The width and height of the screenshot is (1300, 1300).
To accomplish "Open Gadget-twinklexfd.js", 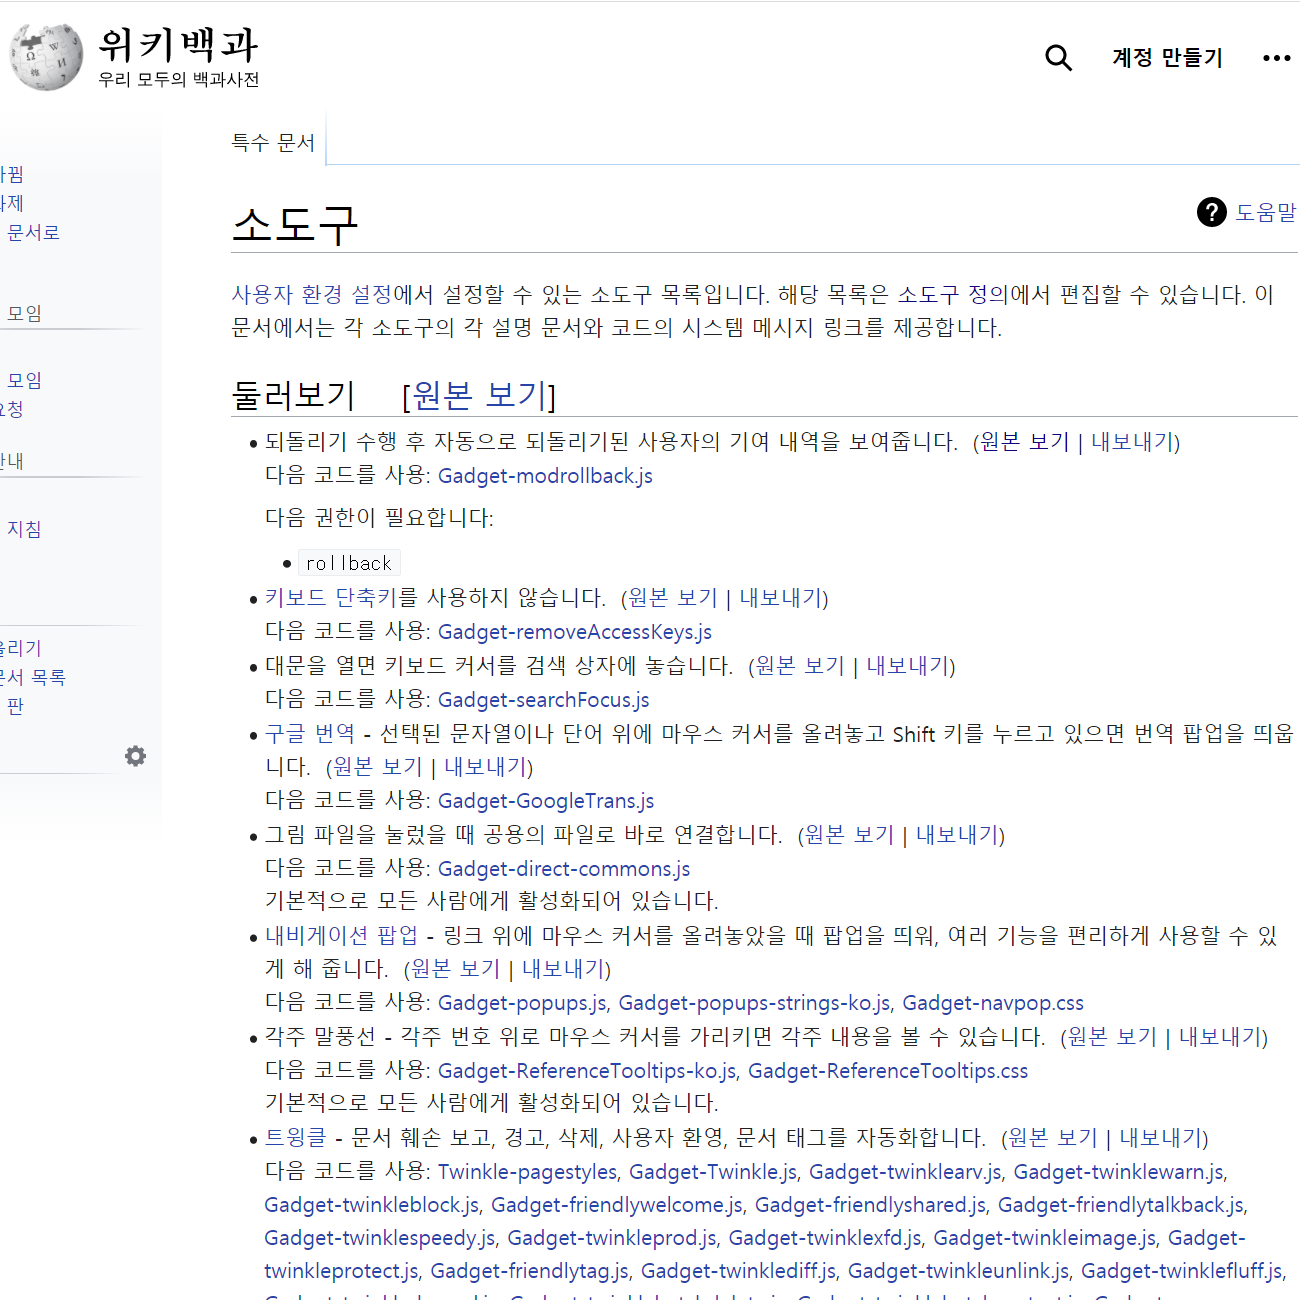I will click(x=825, y=1238).
